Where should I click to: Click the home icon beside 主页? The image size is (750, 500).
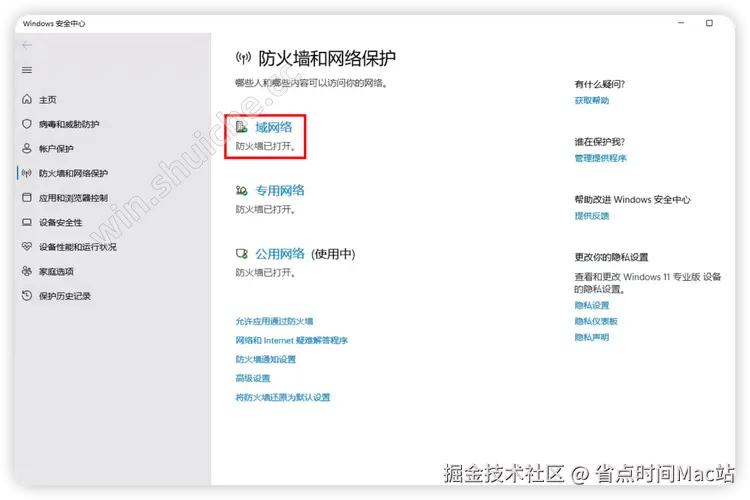tap(27, 99)
